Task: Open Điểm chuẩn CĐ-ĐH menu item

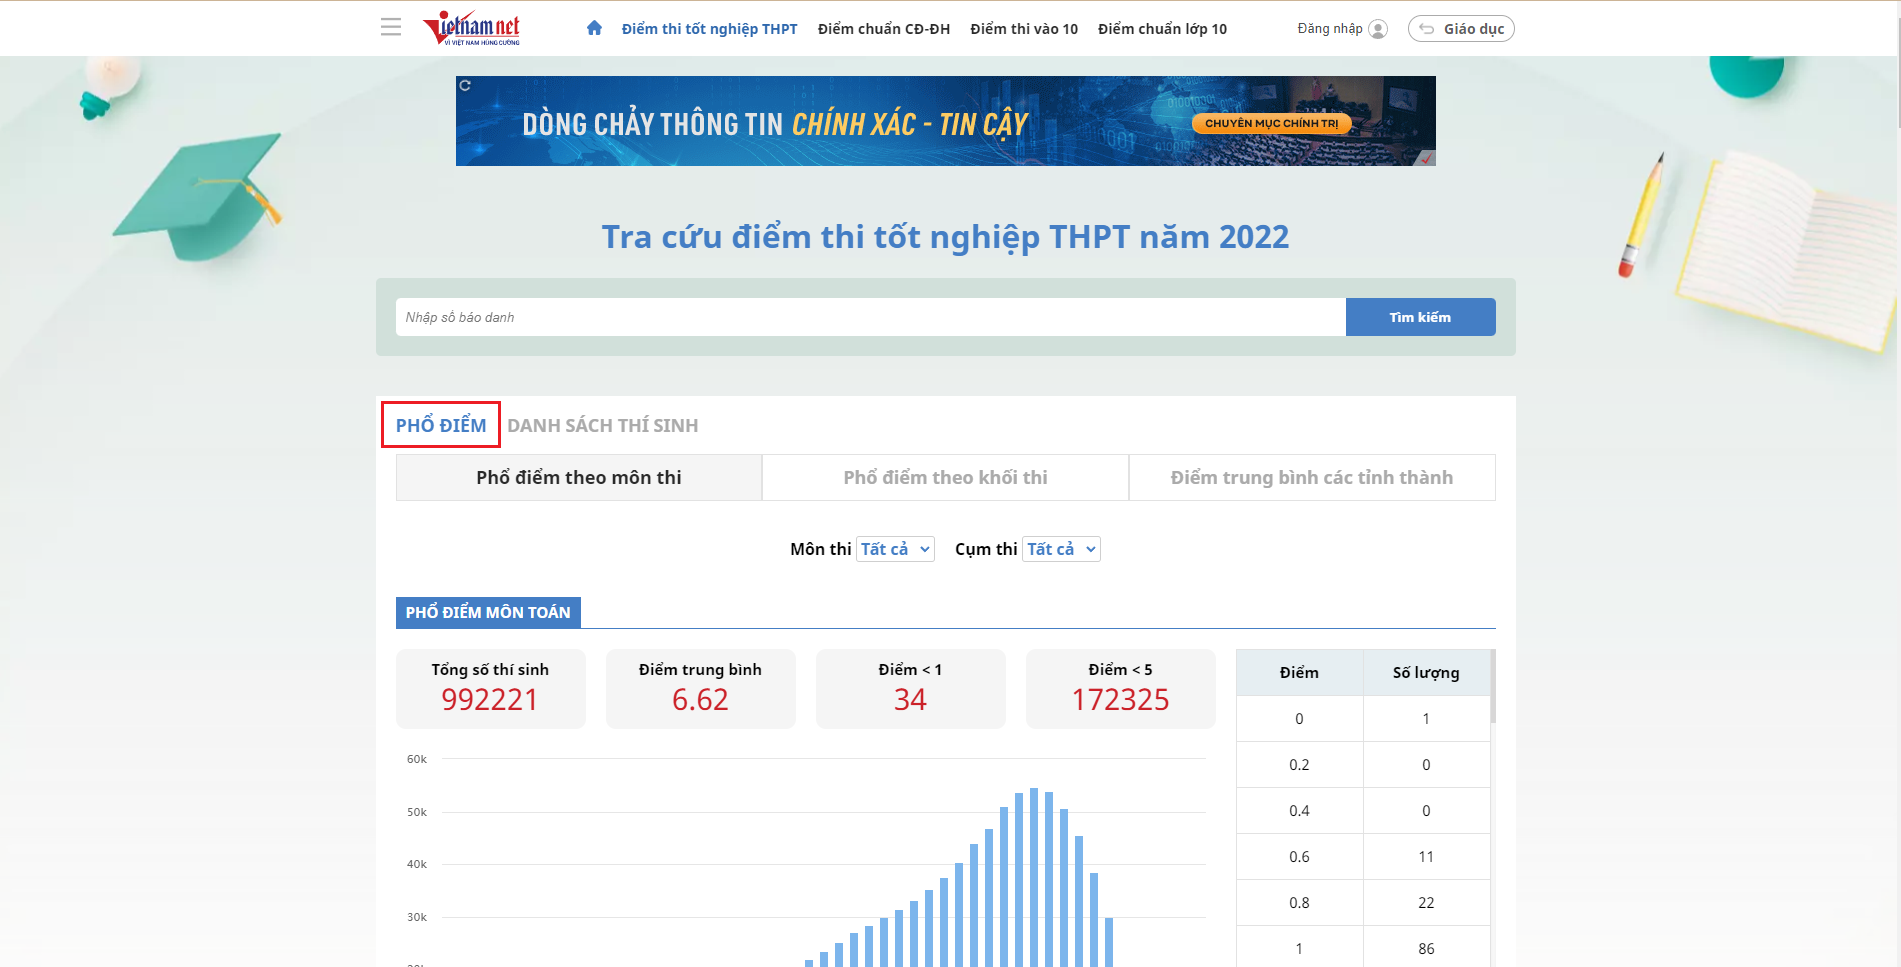Action: tap(883, 29)
